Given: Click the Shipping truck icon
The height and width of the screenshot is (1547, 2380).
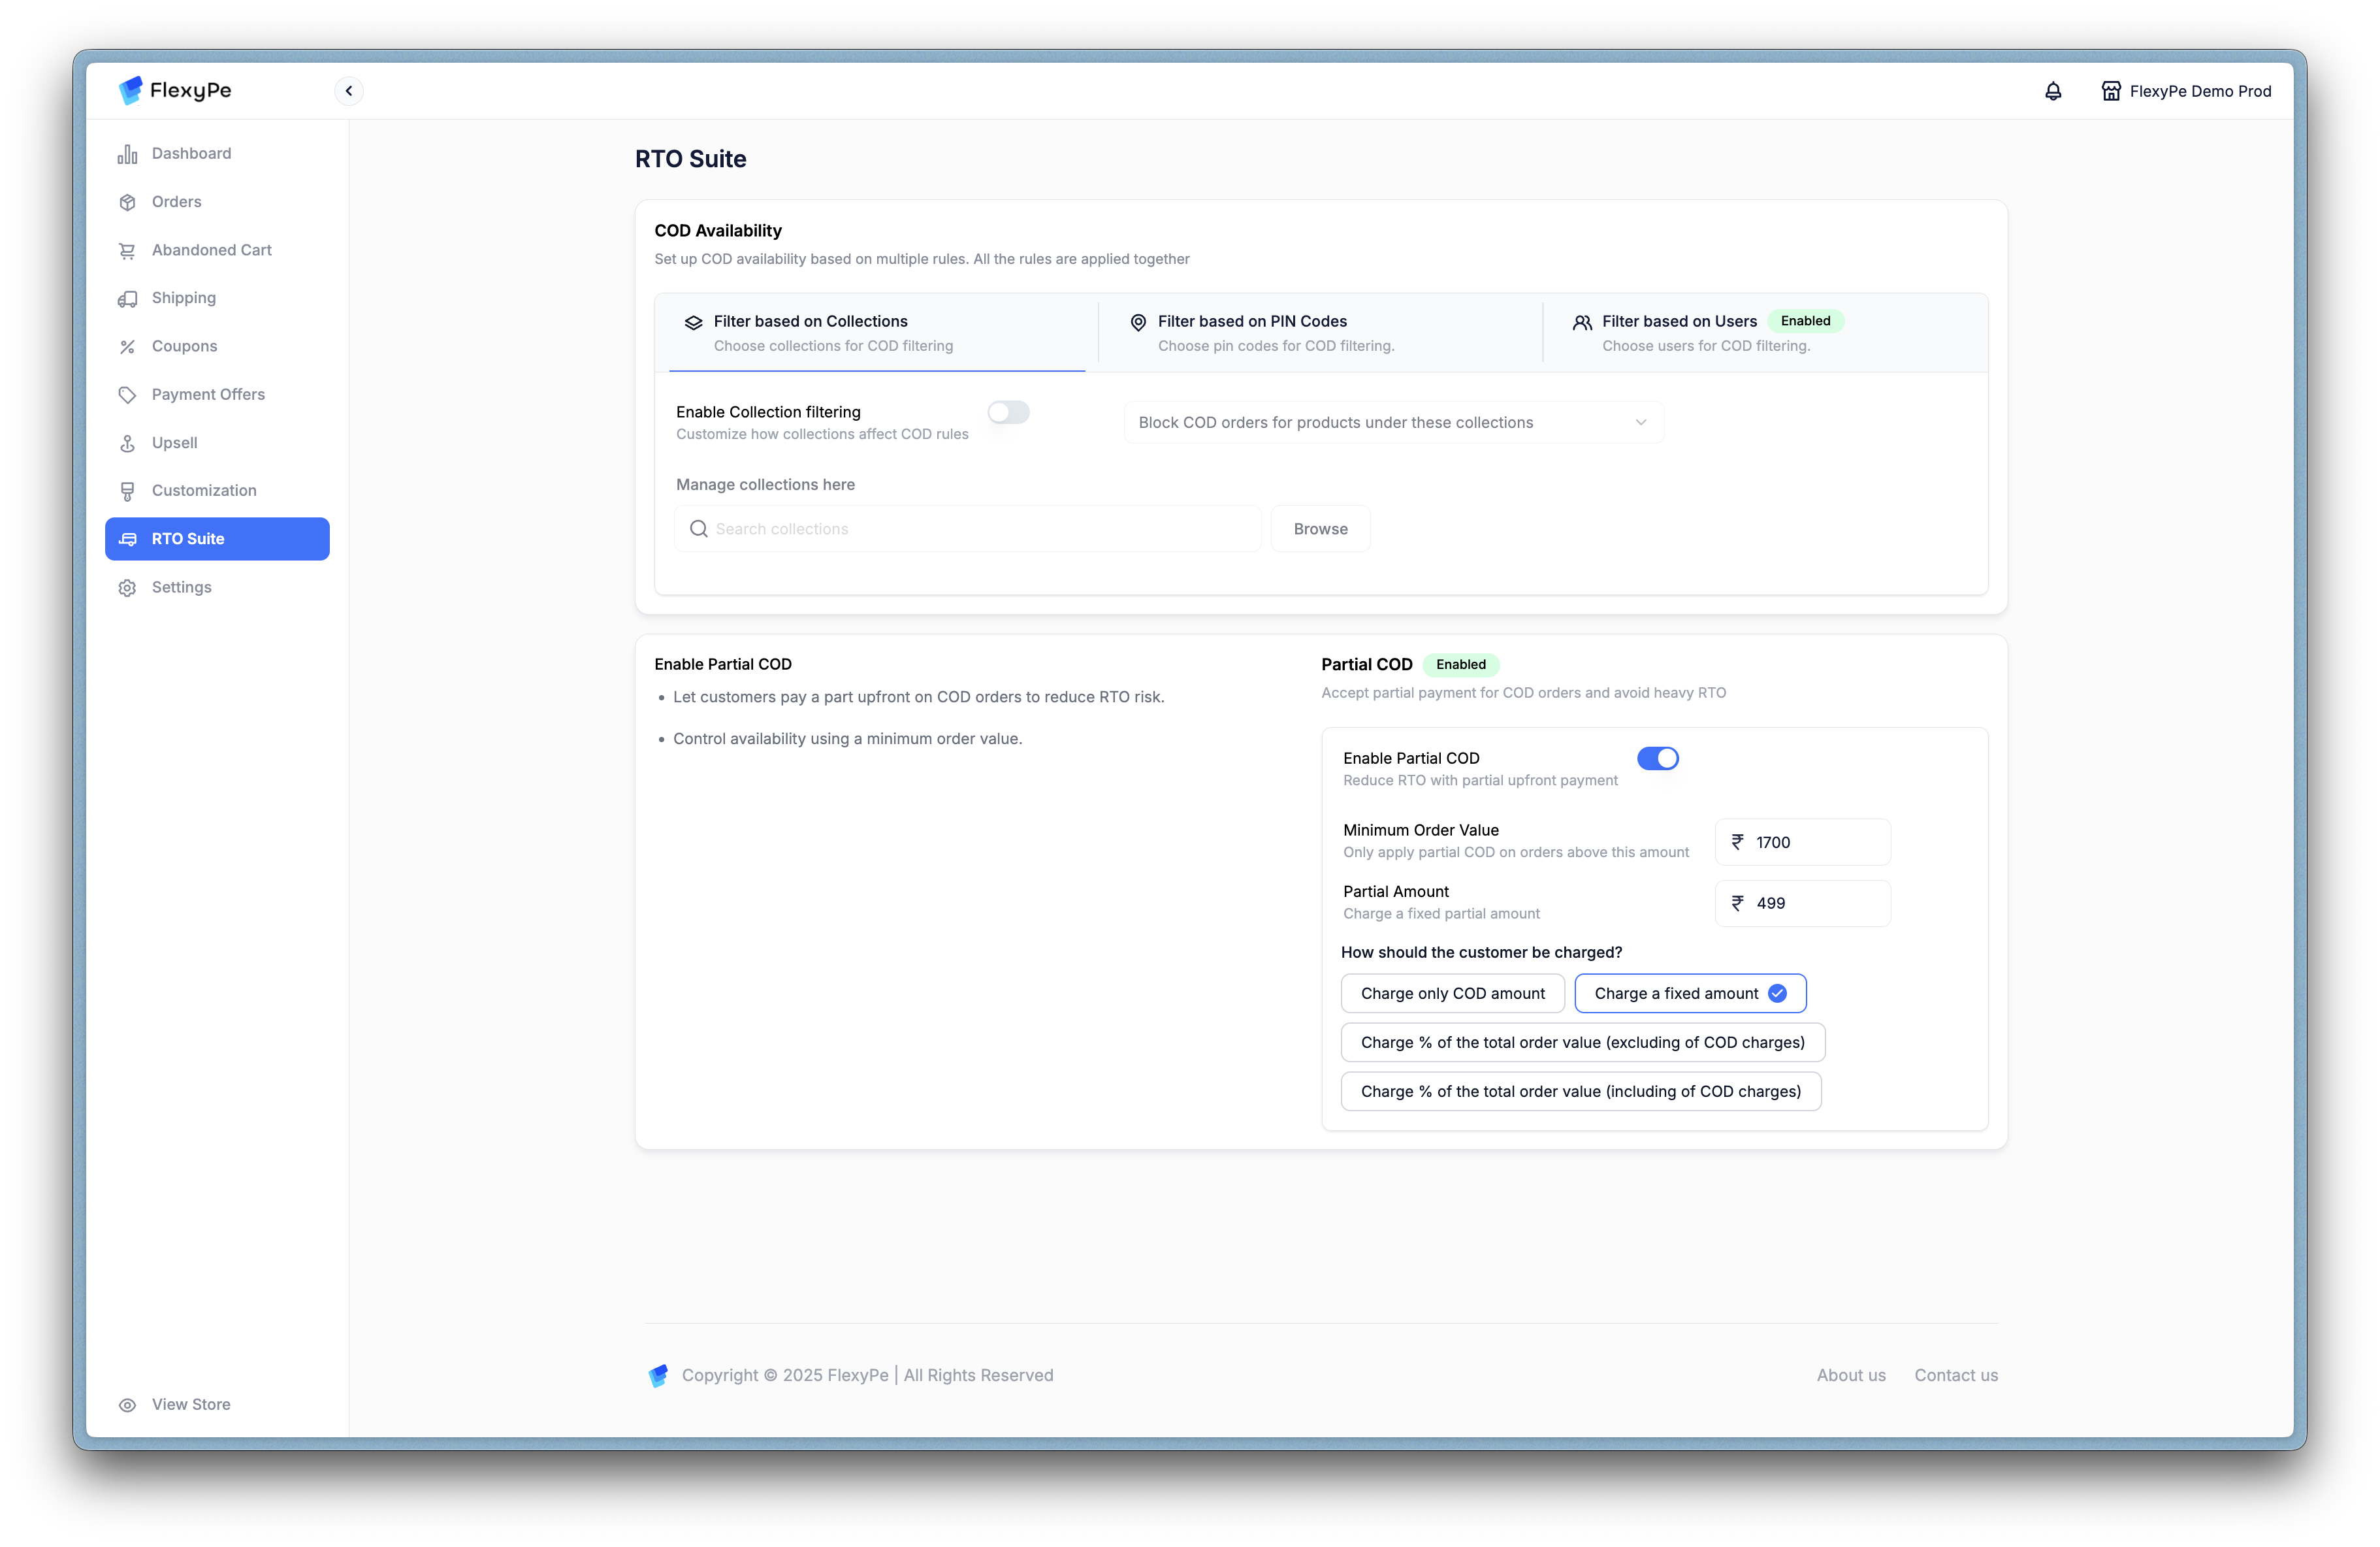Looking at the screenshot, I should pyautogui.click(x=127, y=299).
